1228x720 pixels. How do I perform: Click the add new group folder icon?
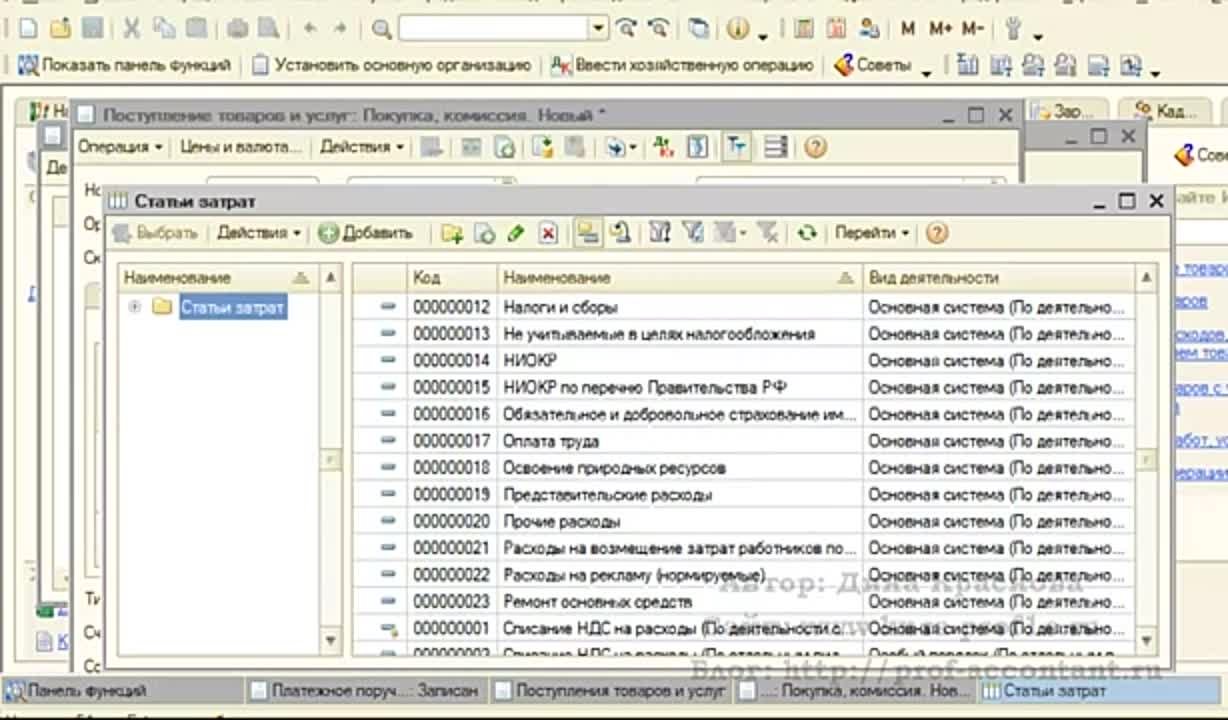tap(452, 233)
